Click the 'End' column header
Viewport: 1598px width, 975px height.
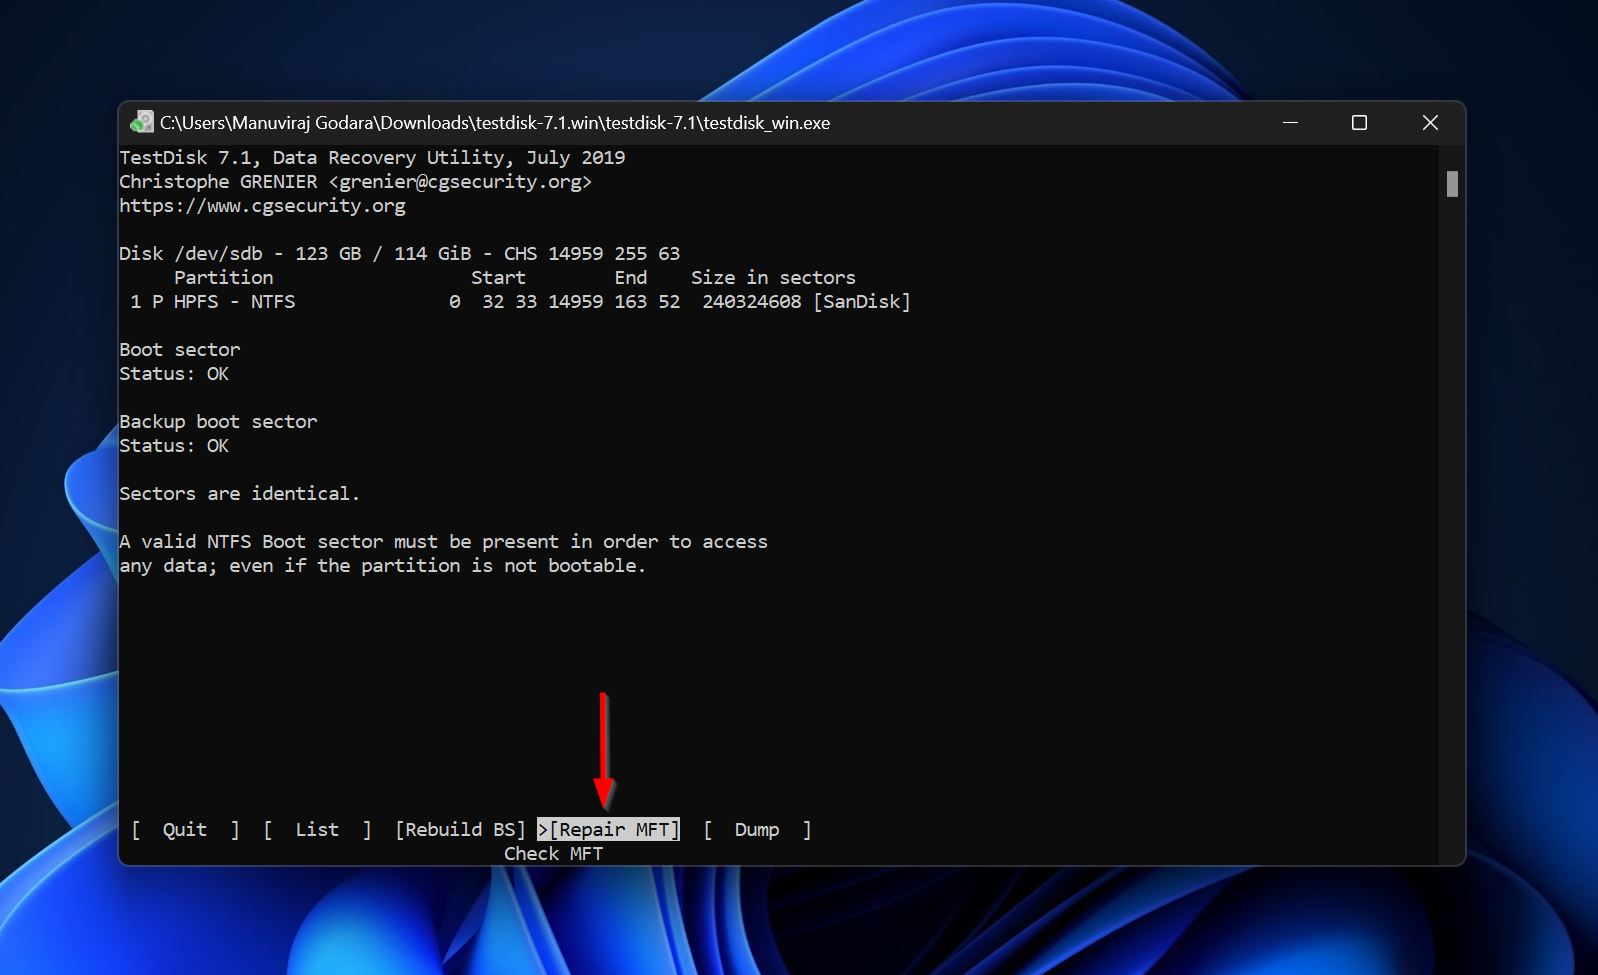630,278
